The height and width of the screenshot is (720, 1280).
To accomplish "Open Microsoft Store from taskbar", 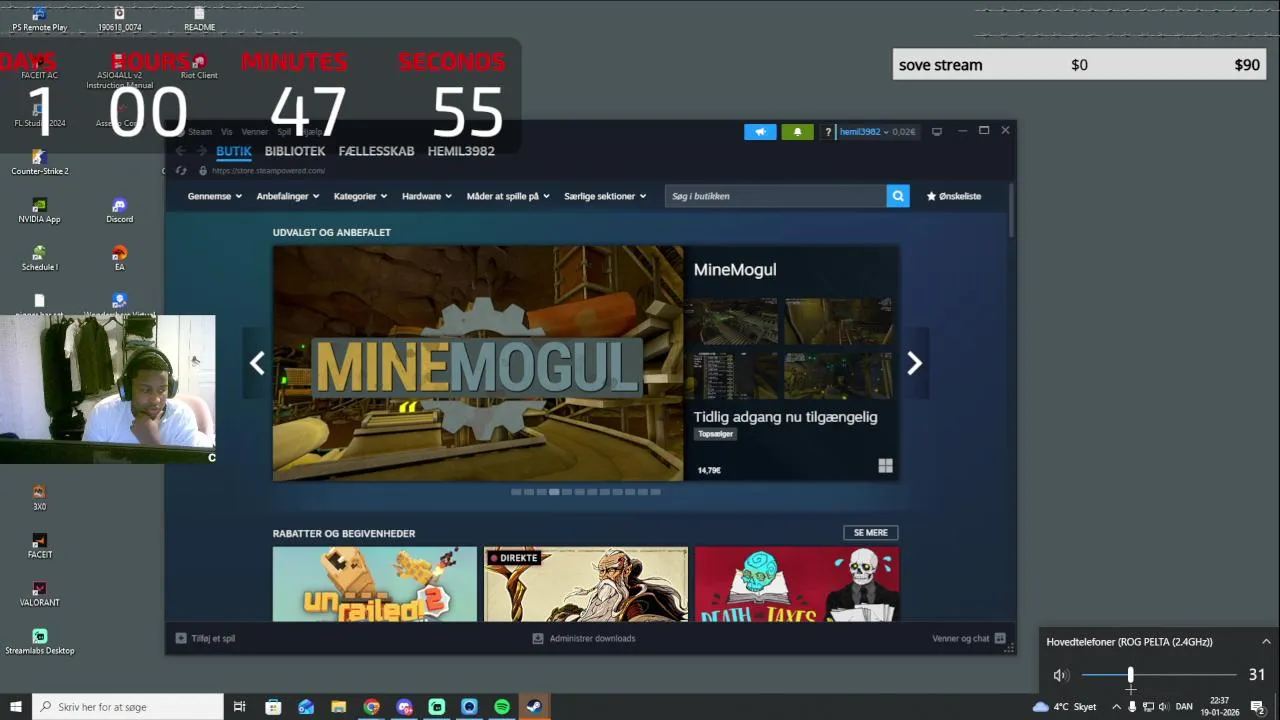I will (273, 707).
